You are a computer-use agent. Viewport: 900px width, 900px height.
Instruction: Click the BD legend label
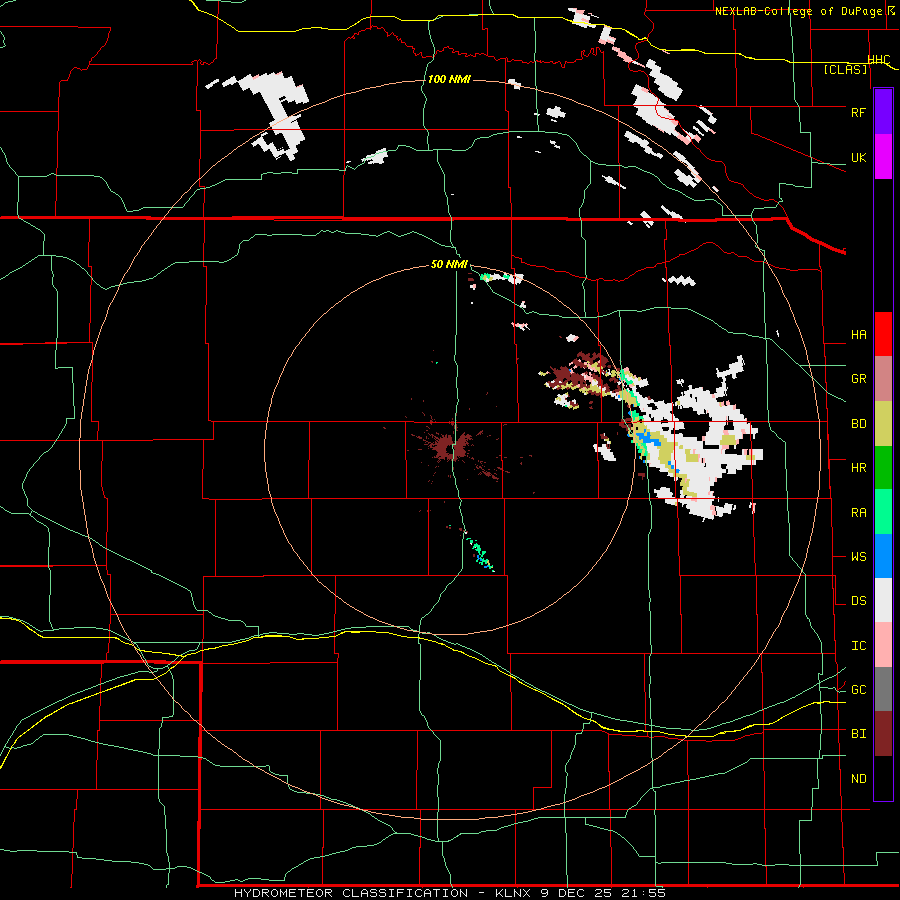coord(859,424)
